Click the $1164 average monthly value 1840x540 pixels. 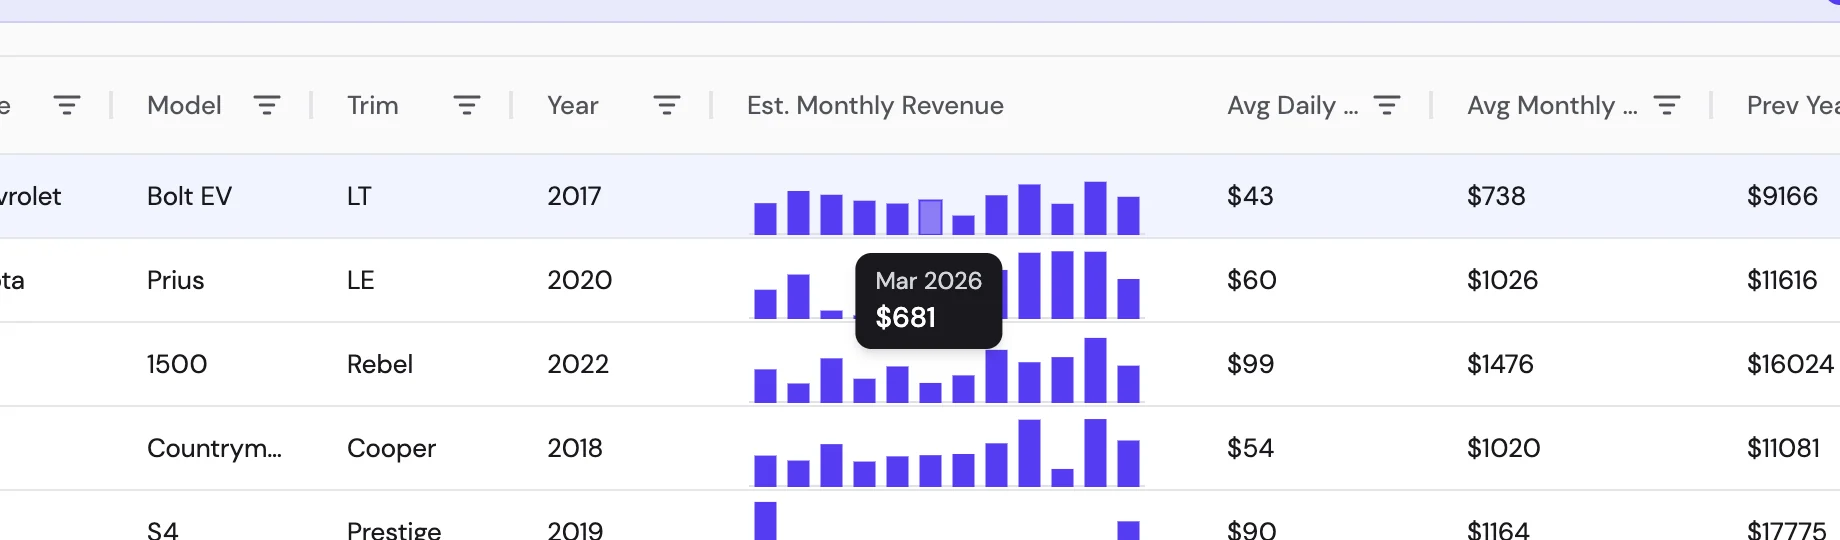1498,530
